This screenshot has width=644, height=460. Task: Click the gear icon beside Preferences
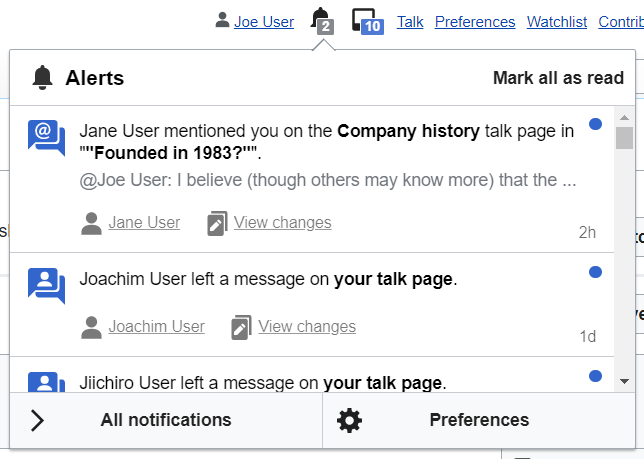pos(349,420)
